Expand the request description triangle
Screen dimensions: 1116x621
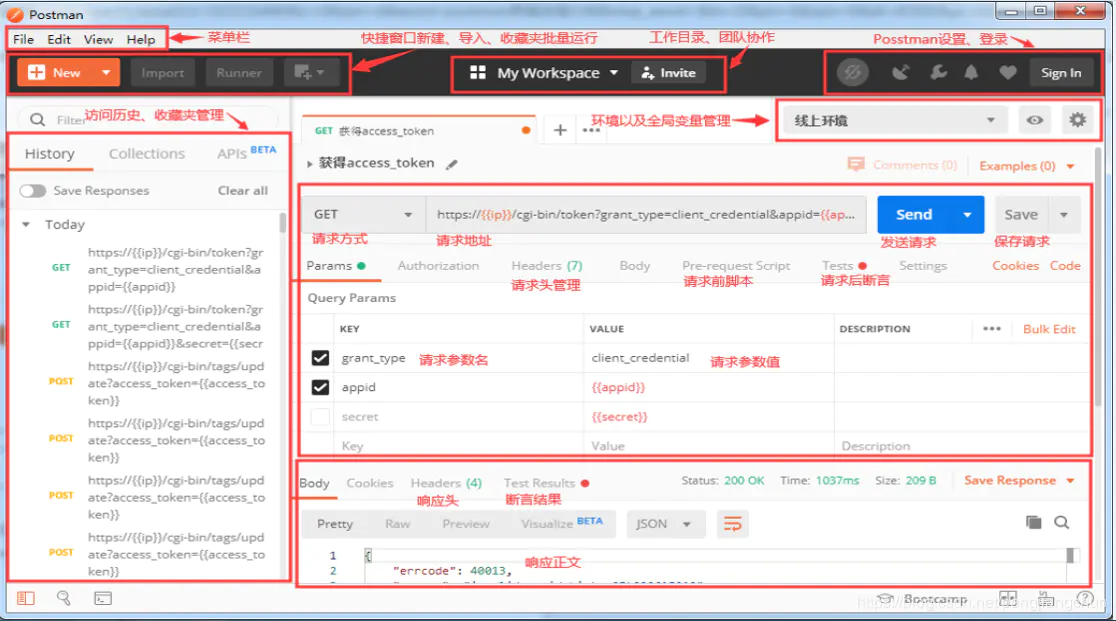click(x=310, y=164)
